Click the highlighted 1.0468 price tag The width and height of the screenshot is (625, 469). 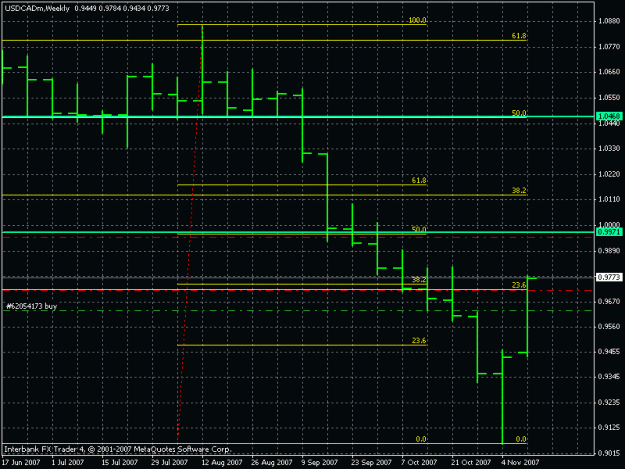tap(609, 116)
